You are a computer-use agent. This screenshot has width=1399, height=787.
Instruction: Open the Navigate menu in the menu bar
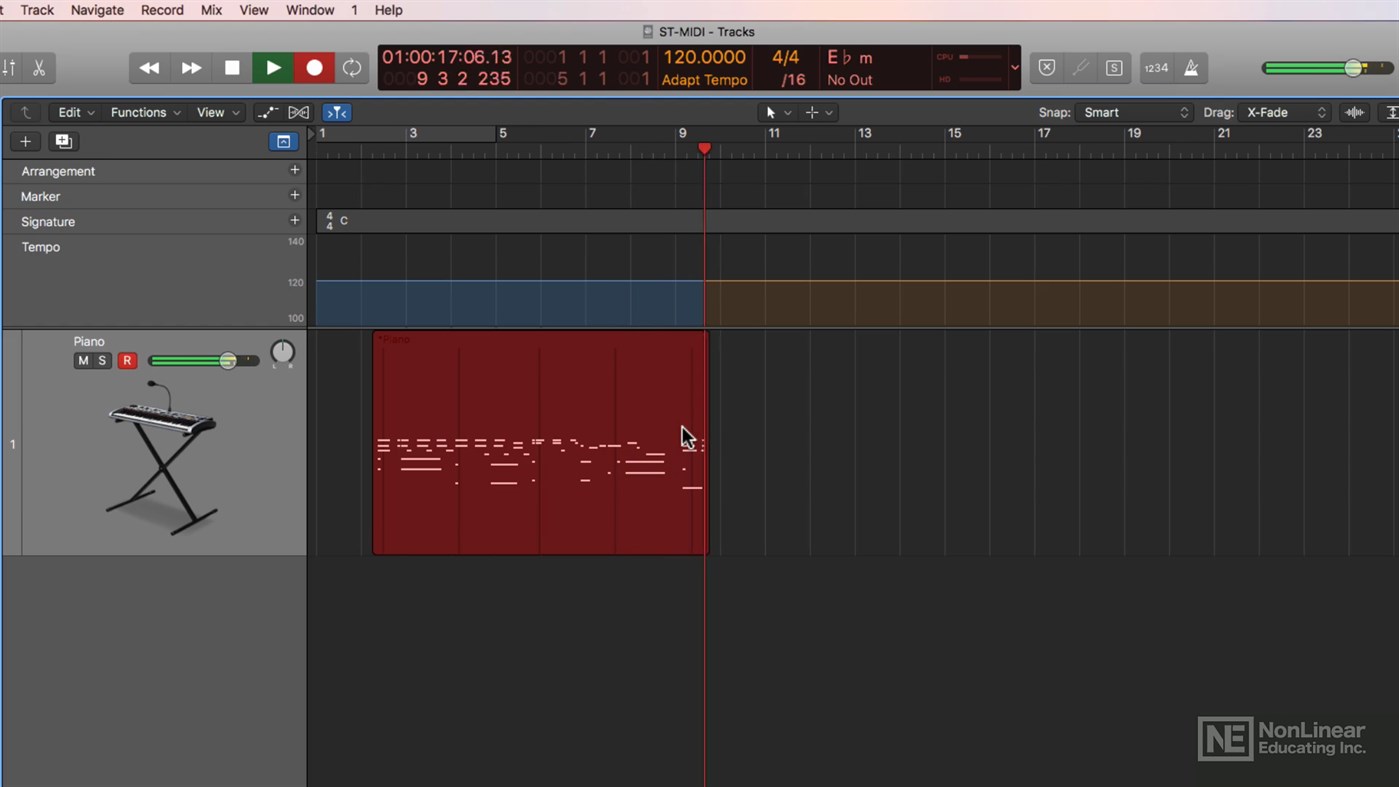96,10
